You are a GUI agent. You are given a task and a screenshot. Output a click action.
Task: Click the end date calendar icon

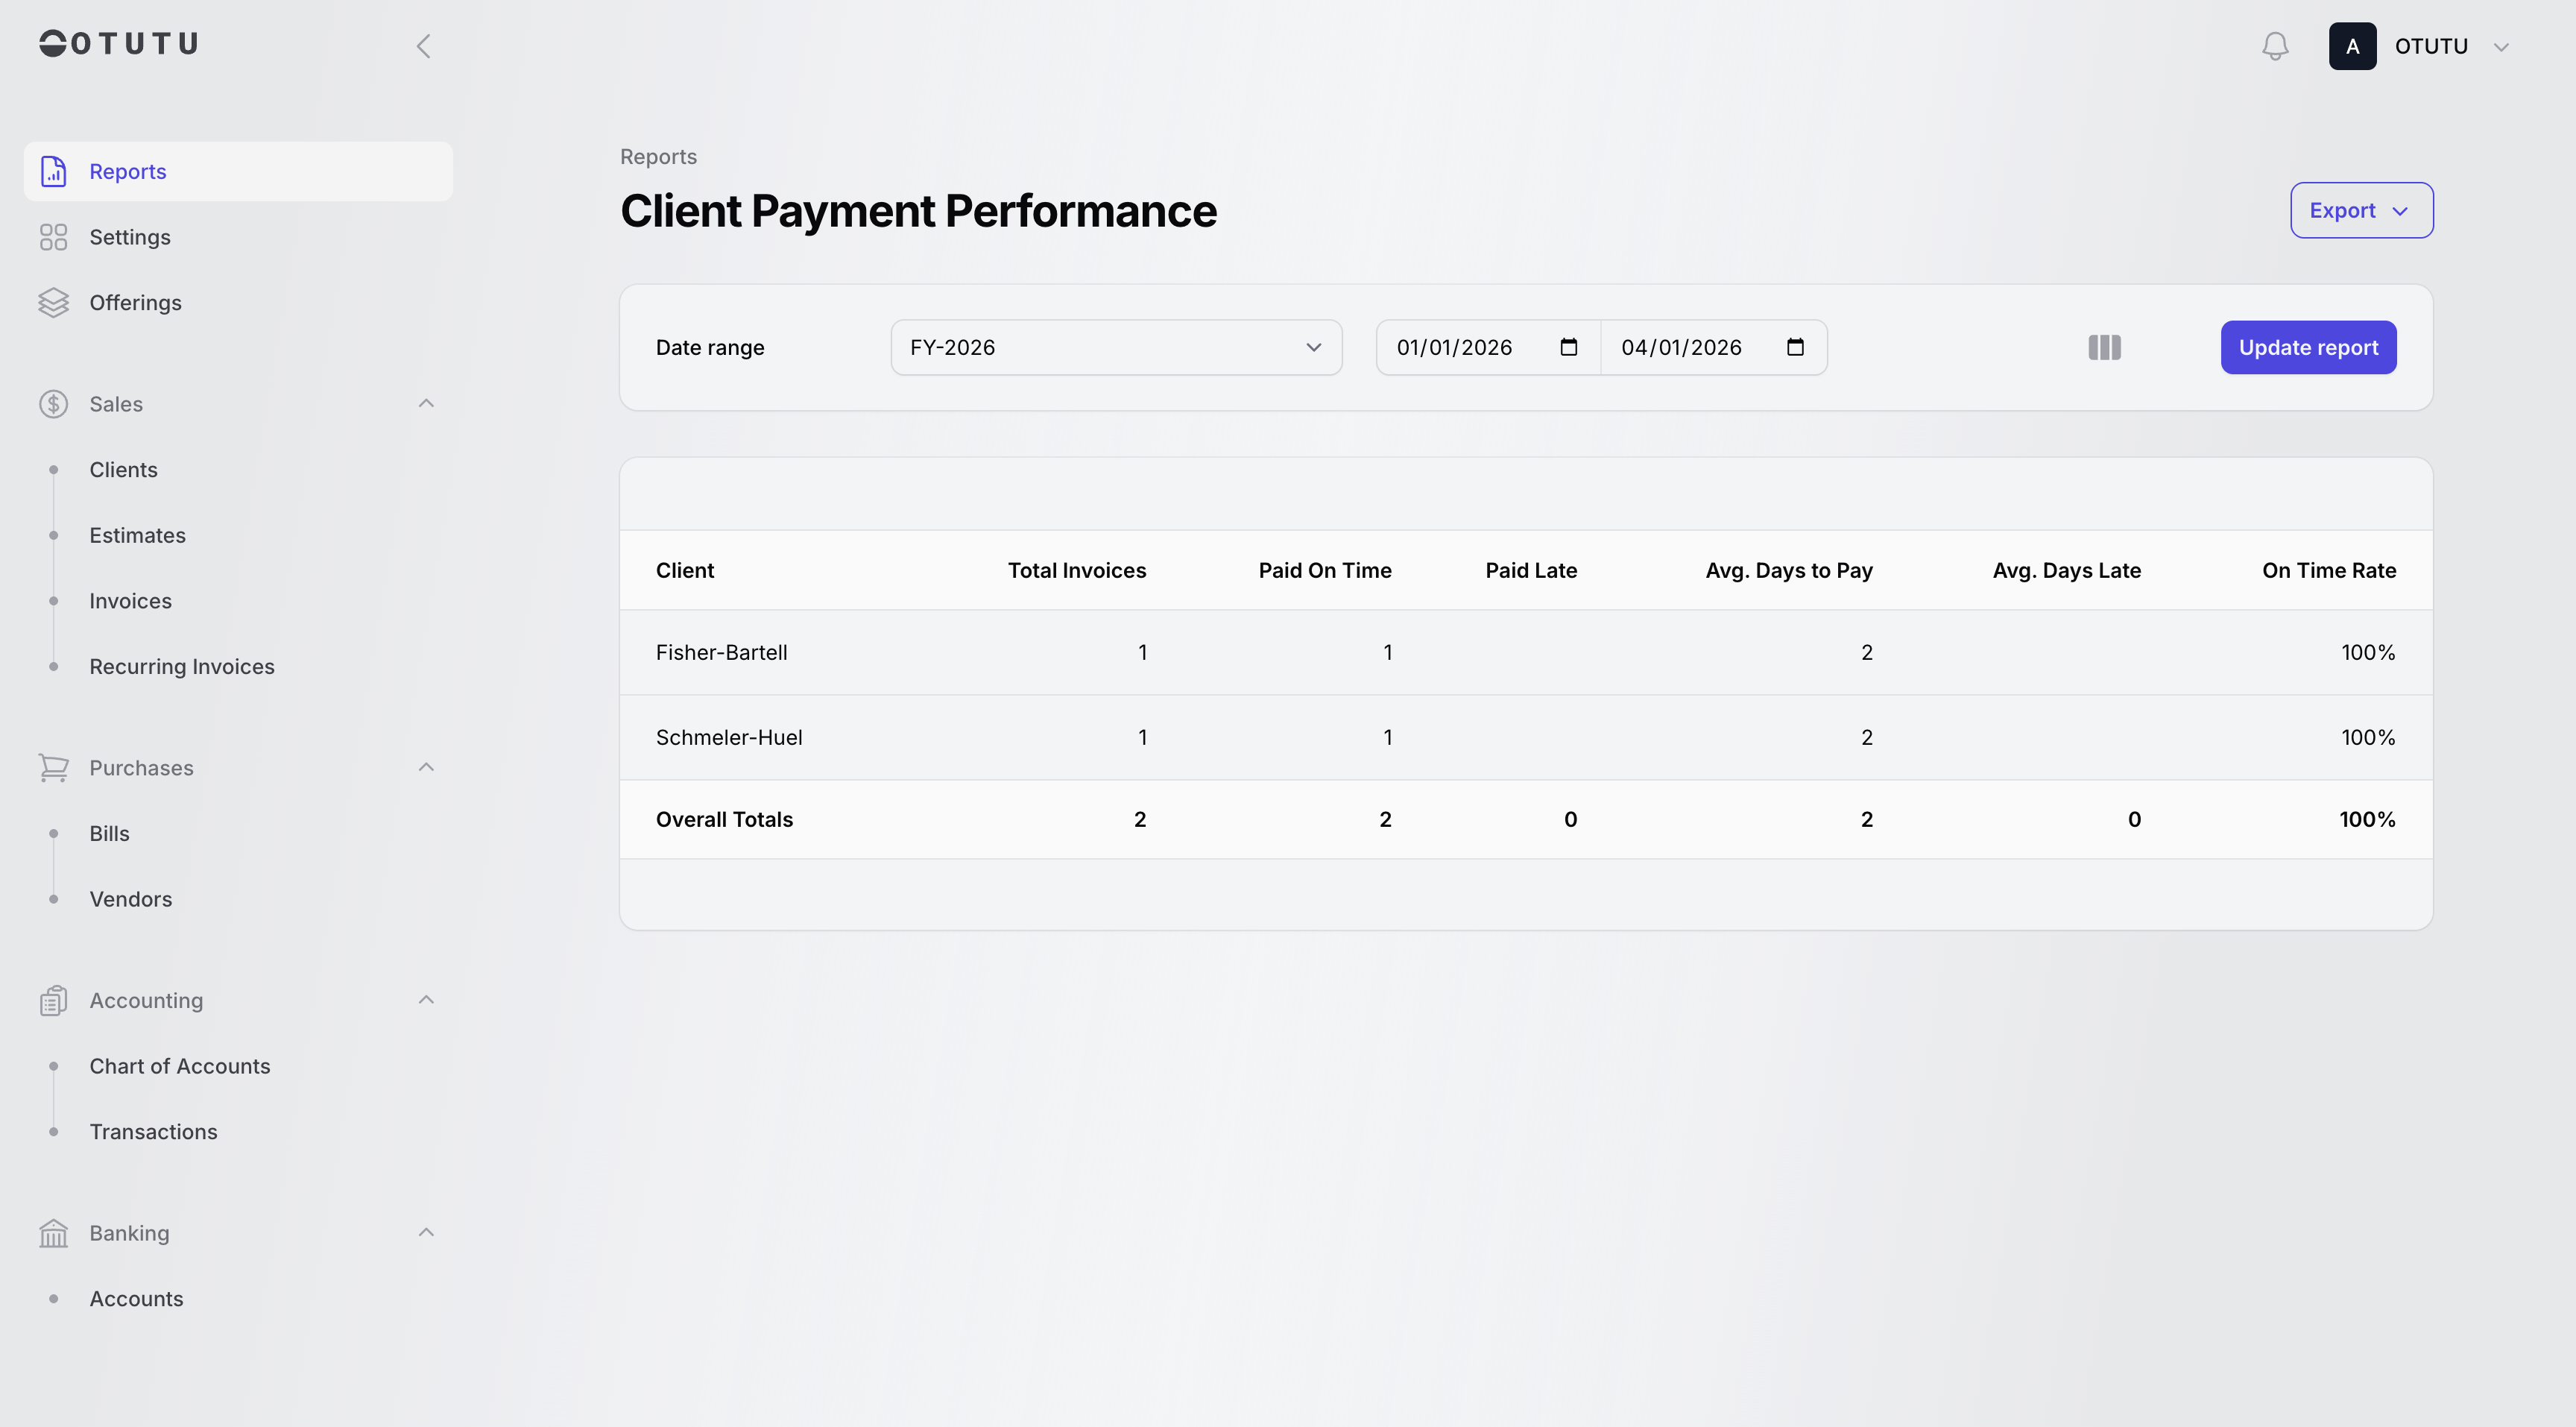click(1795, 347)
